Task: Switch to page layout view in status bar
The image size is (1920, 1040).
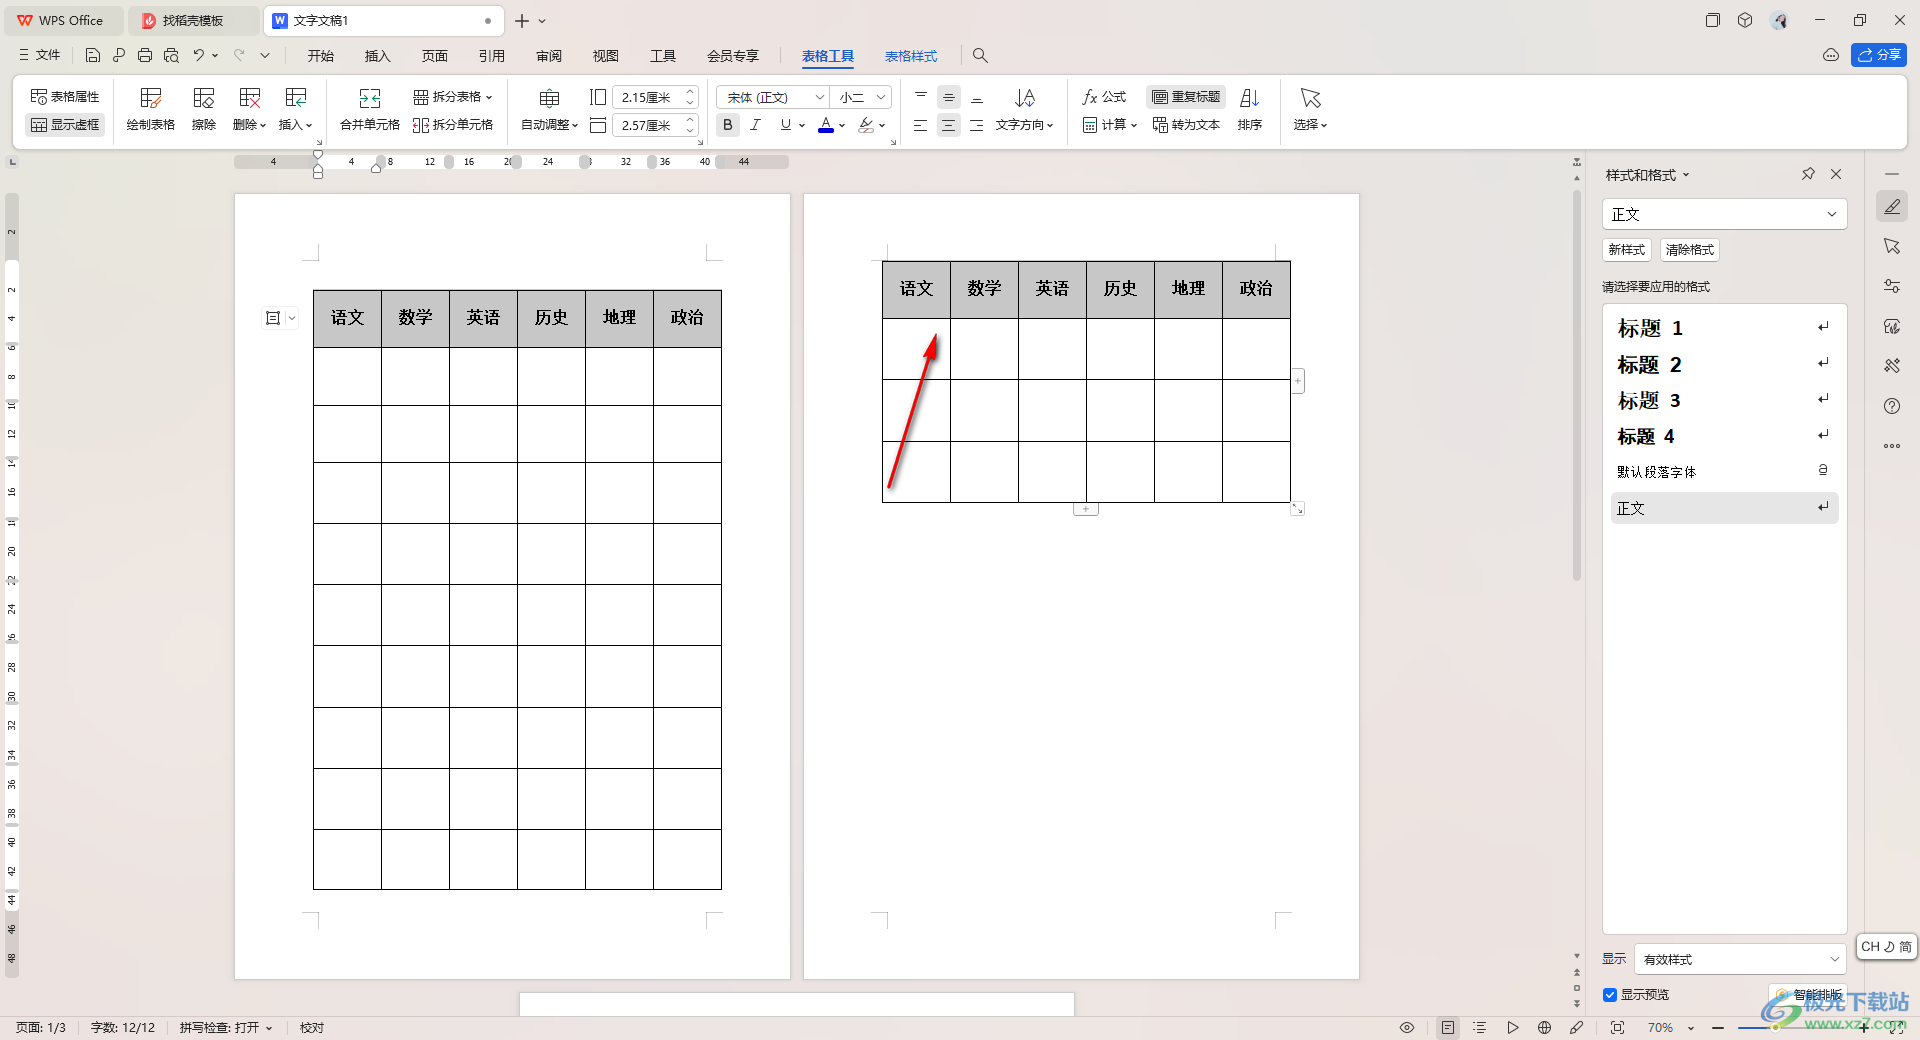Action: pyautogui.click(x=1448, y=1028)
